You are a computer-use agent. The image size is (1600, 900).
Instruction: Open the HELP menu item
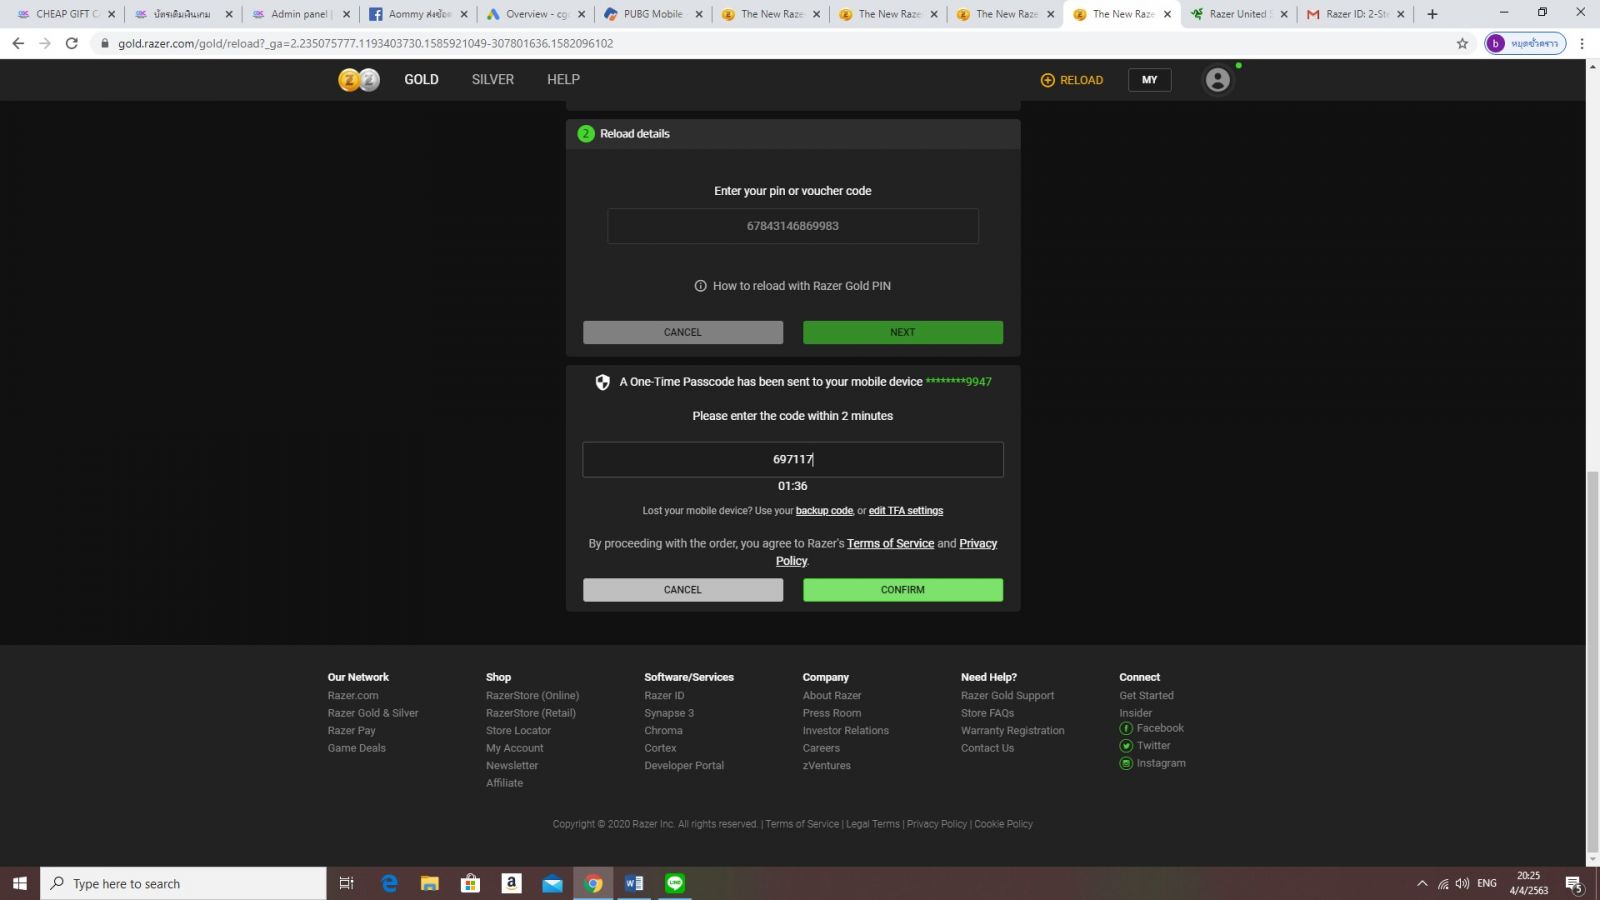[x=563, y=79]
